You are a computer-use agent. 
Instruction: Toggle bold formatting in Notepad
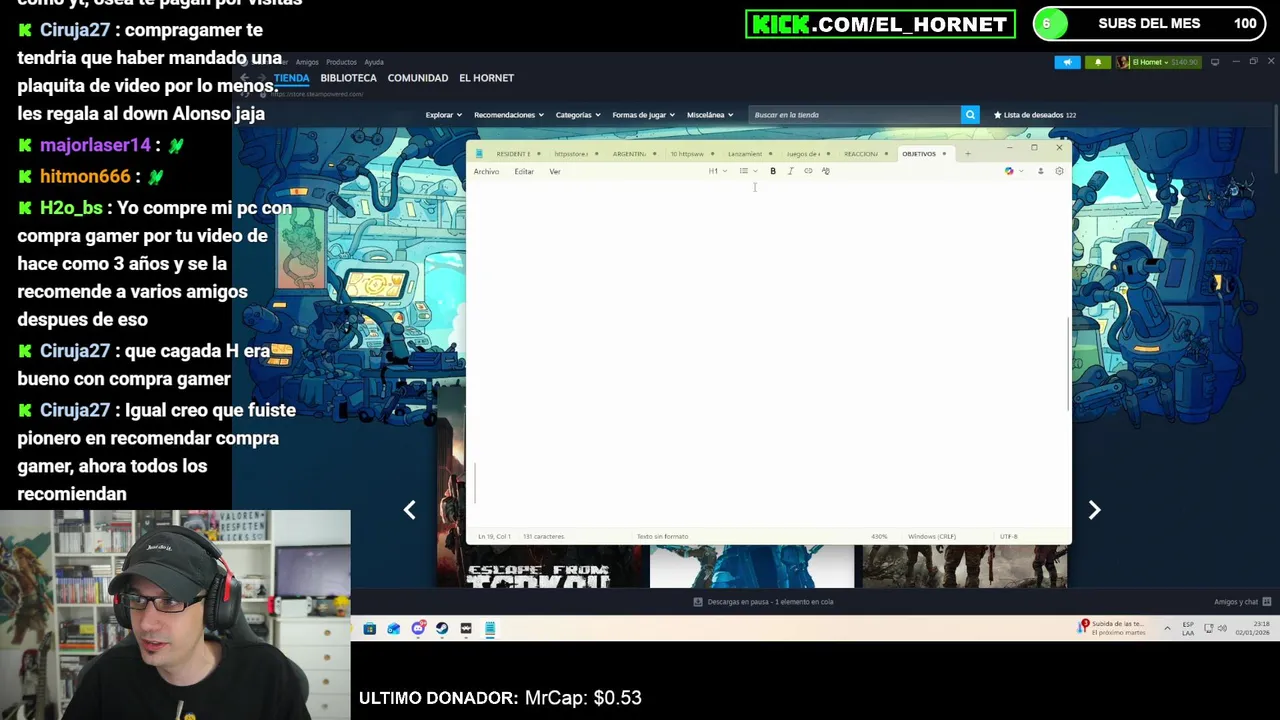[x=773, y=171]
